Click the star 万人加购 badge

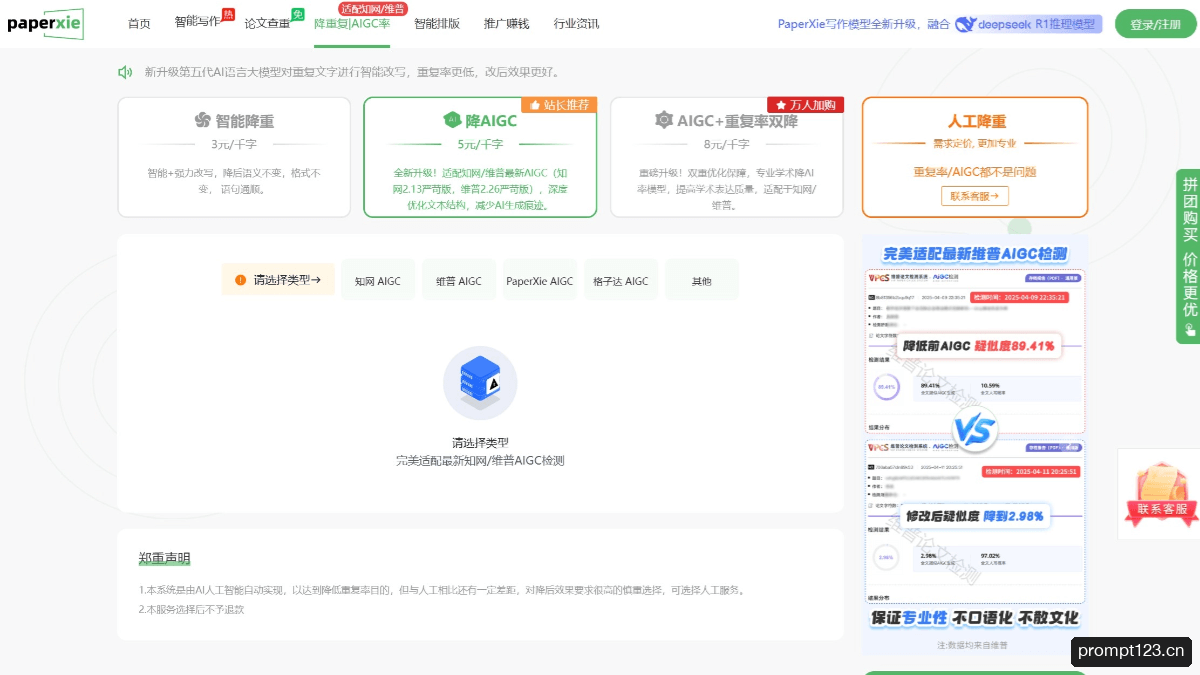(x=806, y=104)
